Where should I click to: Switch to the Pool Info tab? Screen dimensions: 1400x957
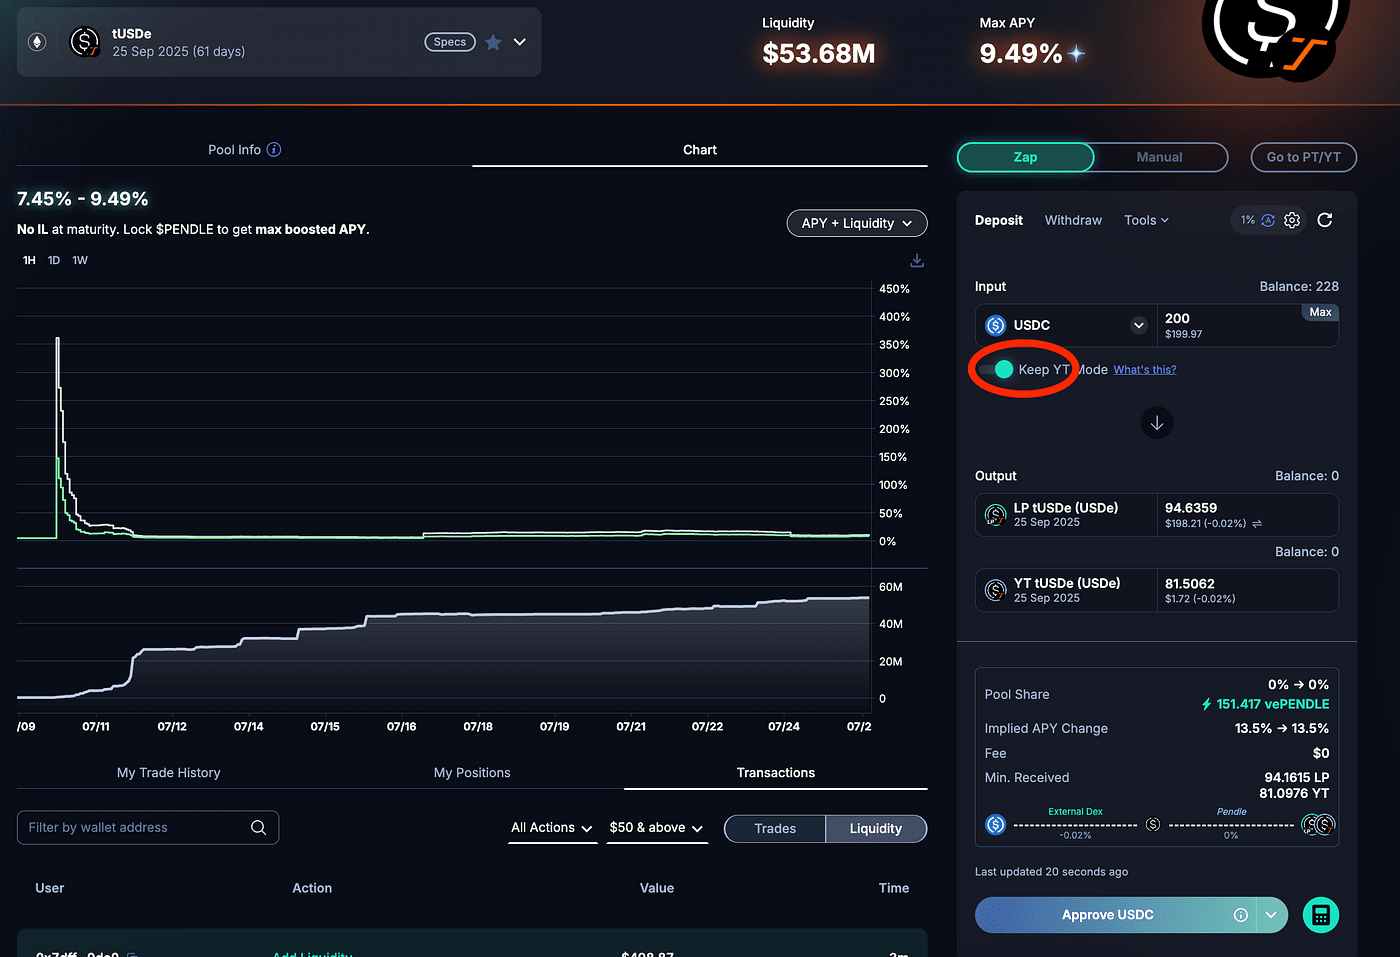(x=244, y=149)
